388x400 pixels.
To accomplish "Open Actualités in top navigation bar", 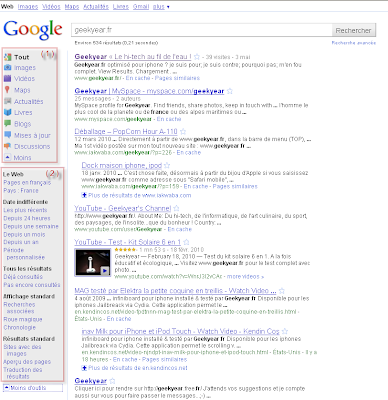I will pos(96,7).
